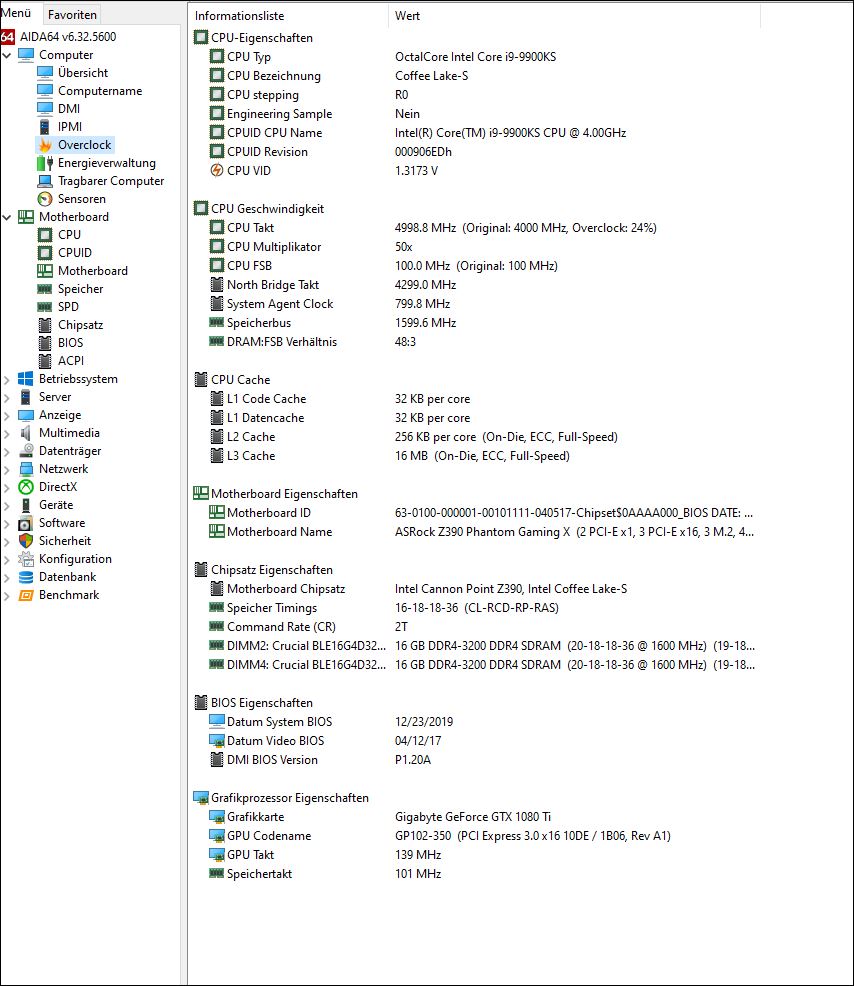Click the Multimedia speaker icon
Viewport: 854px width, 986px height.
(26, 433)
